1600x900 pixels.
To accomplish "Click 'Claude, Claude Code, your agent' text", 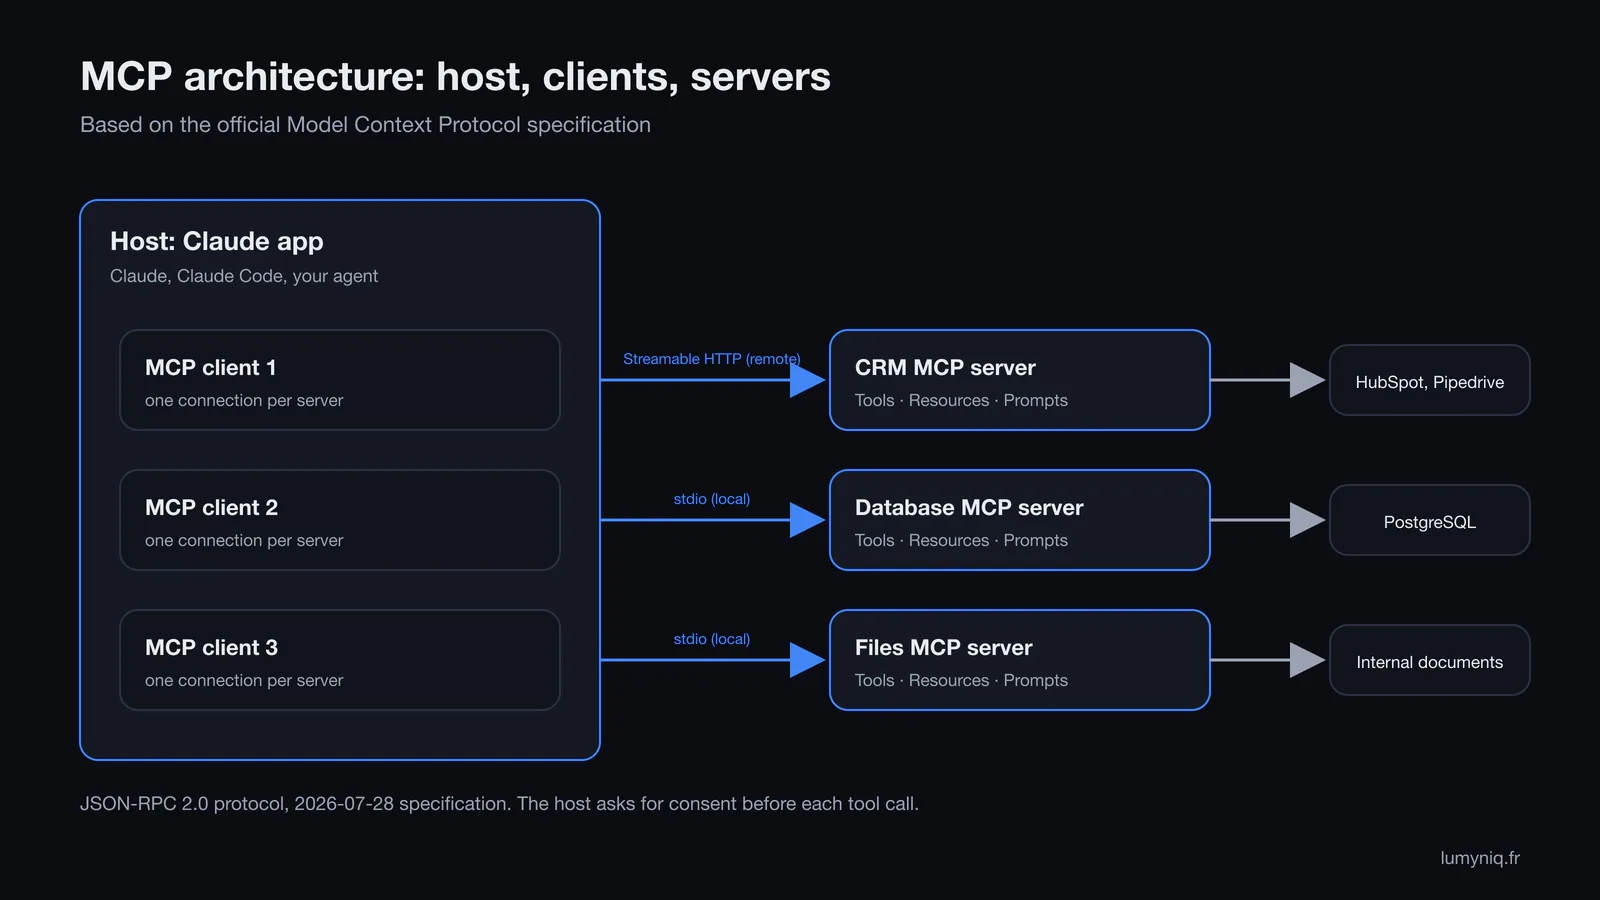I will tap(244, 276).
